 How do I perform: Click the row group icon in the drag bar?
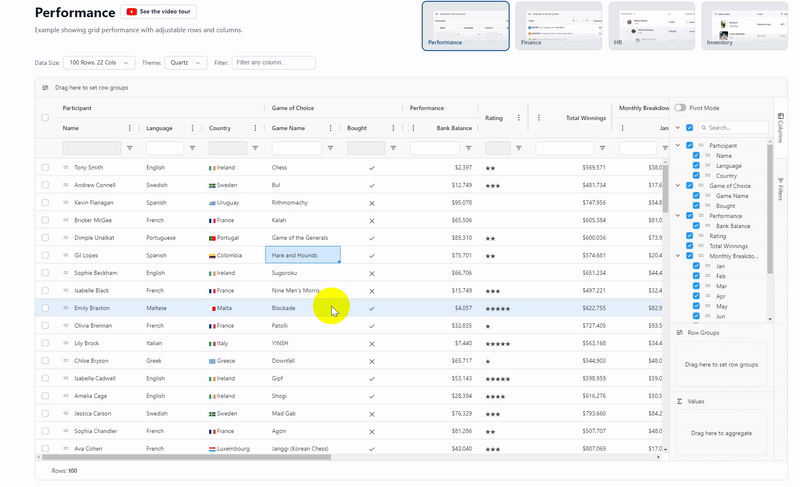point(45,88)
